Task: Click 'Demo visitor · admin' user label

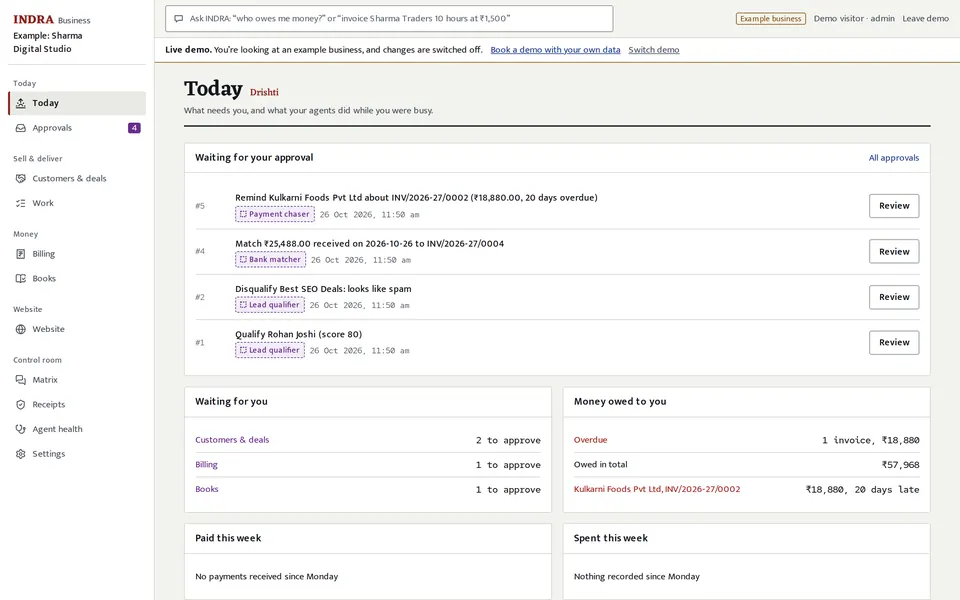Action: point(854,18)
